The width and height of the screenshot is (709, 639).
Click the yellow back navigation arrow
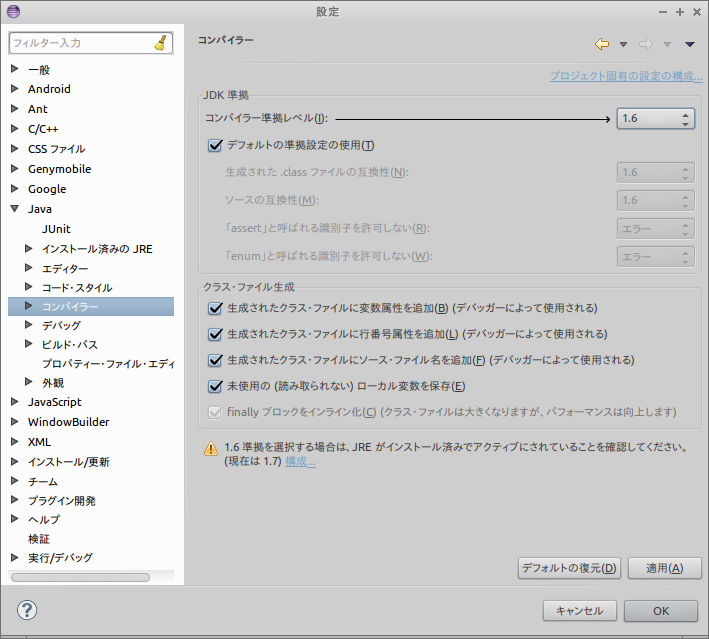point(602,44)
